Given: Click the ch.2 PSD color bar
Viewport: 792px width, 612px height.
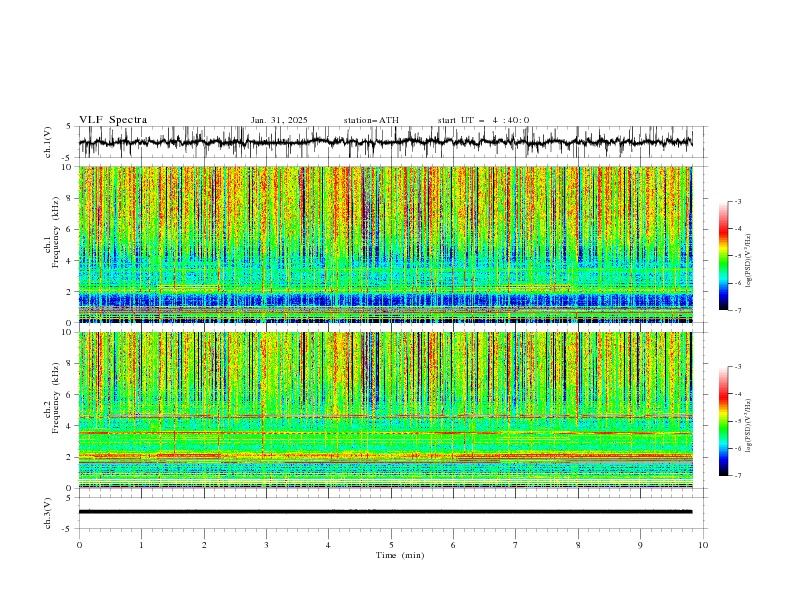Looking at the screenshot, I should click(x=724, y=421).
